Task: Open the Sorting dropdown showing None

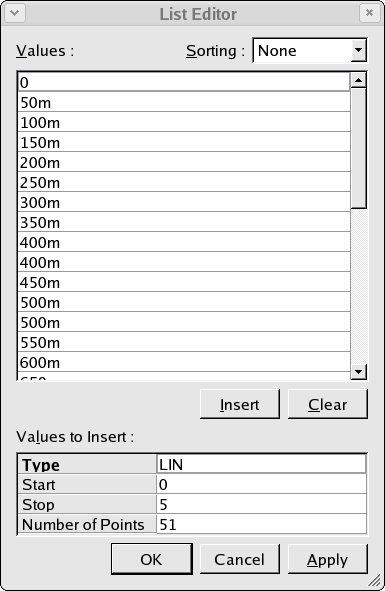Action: [310, 50]
